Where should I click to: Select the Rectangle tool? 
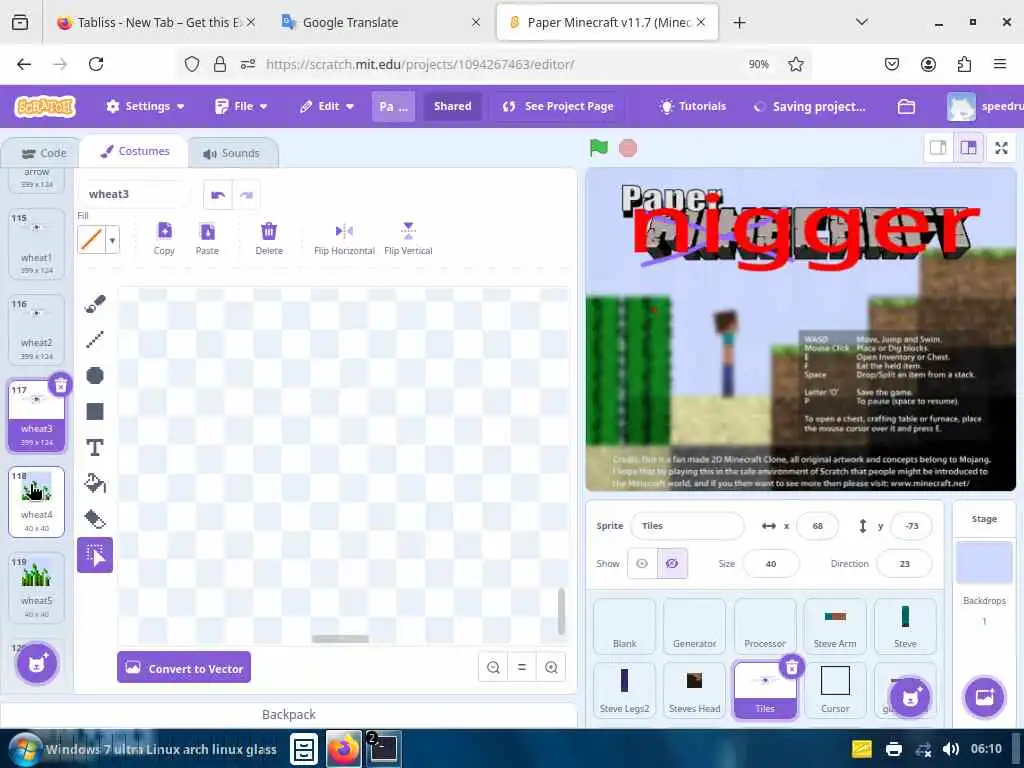click(95, 411)
